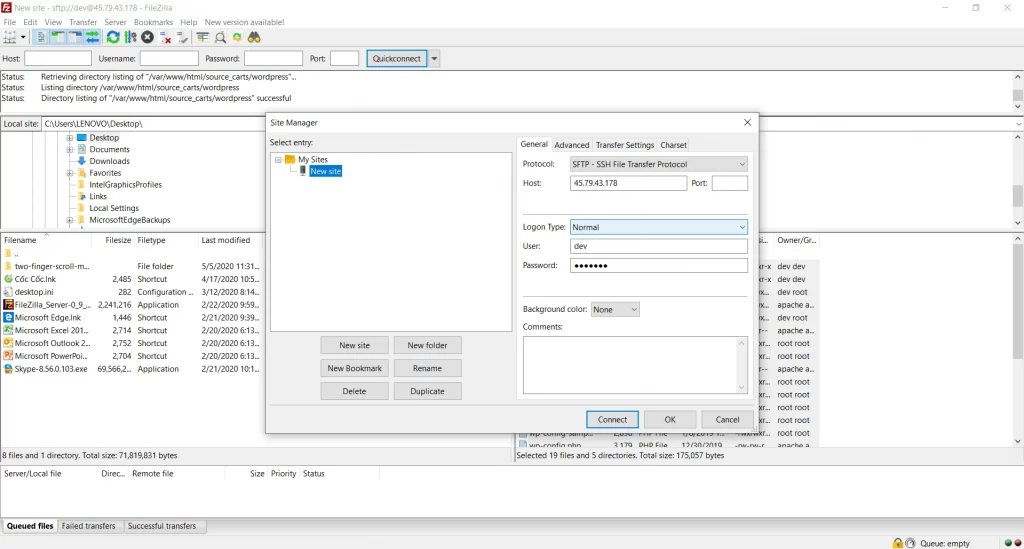Click the Connect button in Site Manager

tap(612, 420)
